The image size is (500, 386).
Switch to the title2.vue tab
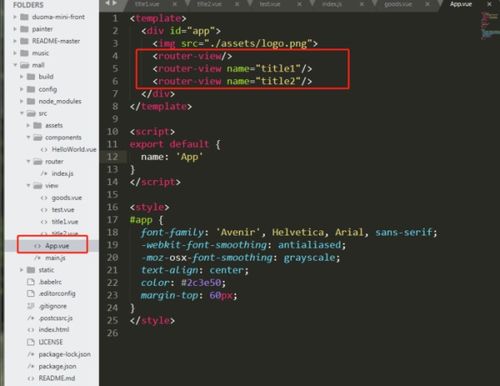(209, 4)
